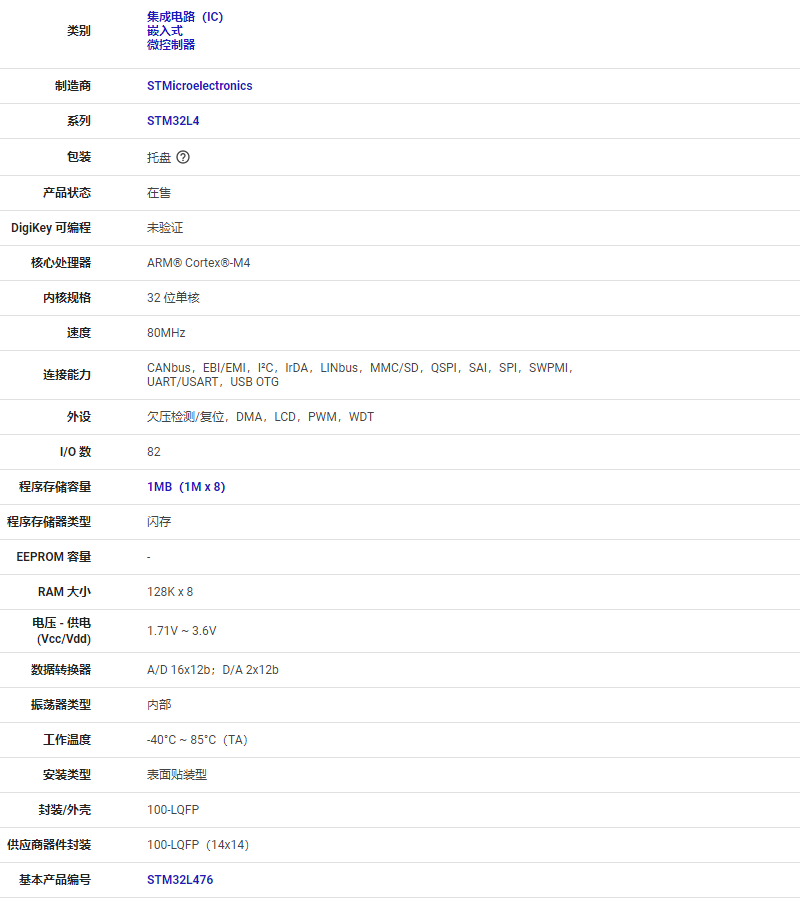800x900 pixels.
Task: Select the 表面贴装型 mounting type value
Action: click(177, 775)
